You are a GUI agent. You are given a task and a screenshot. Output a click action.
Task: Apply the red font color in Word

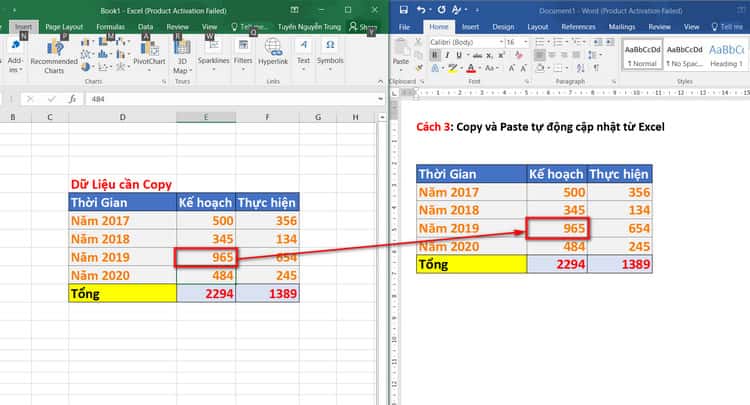click(x=471, y=68)
